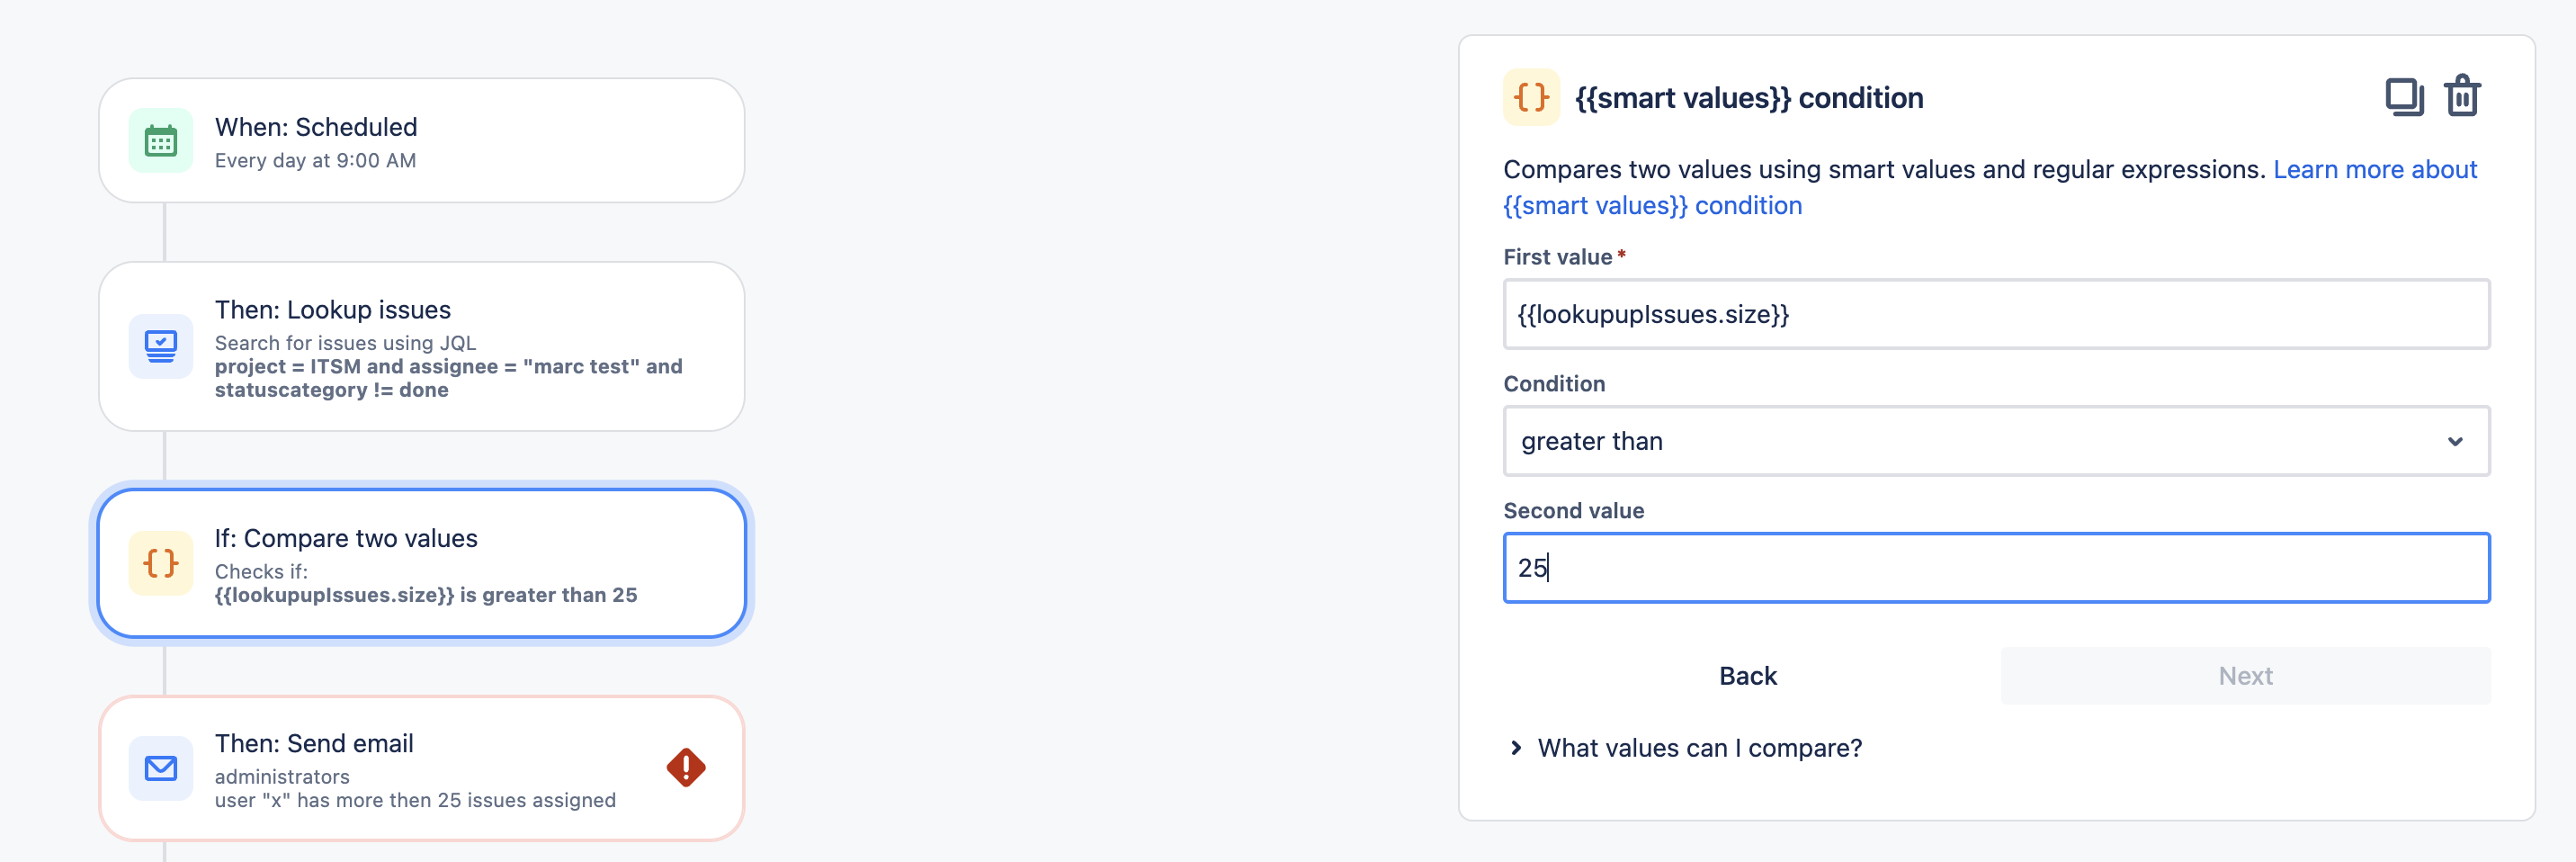Click the calendar icon on the Scheduled trigger
This screenshot has height=862, width=2576.
coord(160,140)
